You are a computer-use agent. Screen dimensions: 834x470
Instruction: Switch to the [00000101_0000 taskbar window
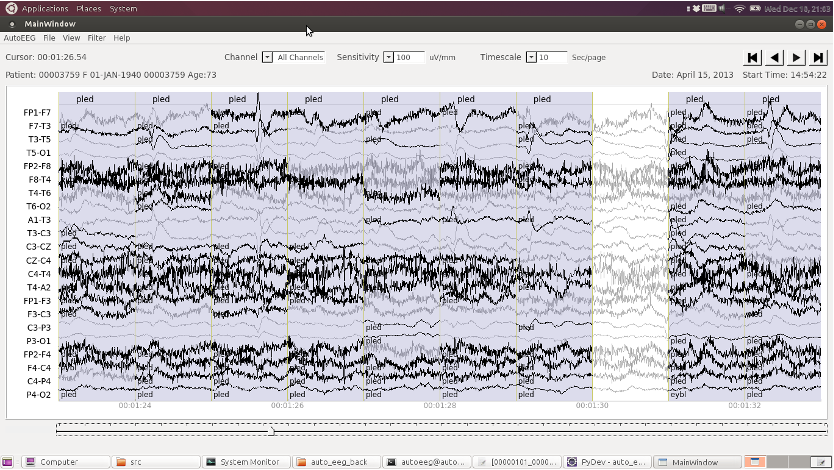click(x=518, y=462)
